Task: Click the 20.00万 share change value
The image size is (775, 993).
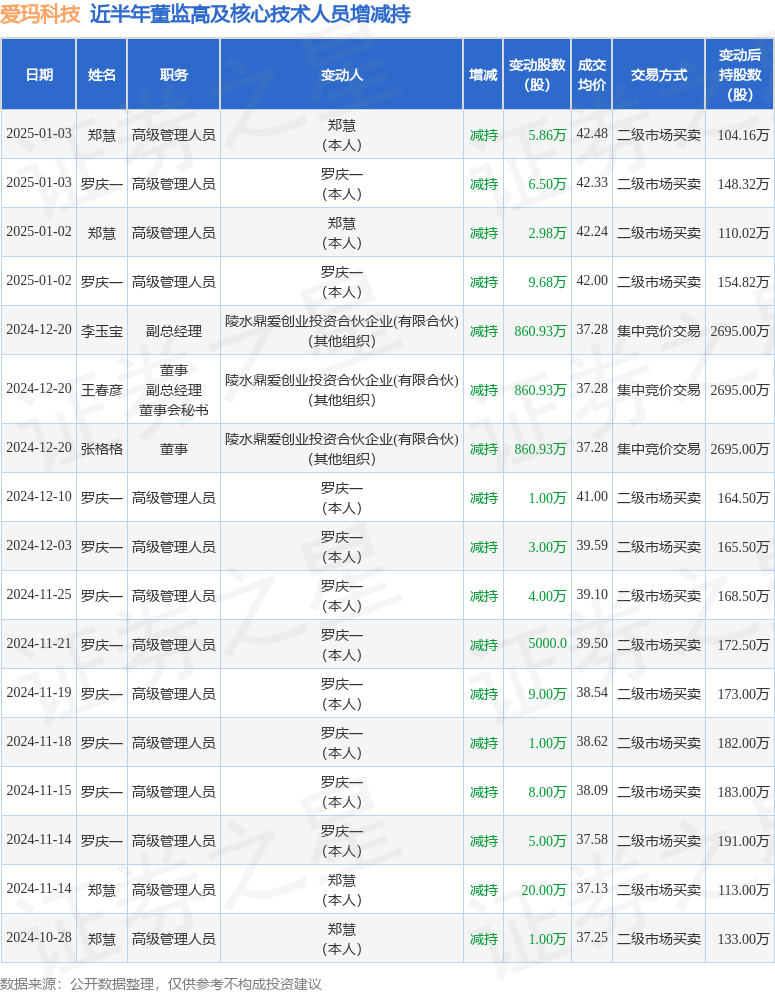Action: [x=543, y=890]
